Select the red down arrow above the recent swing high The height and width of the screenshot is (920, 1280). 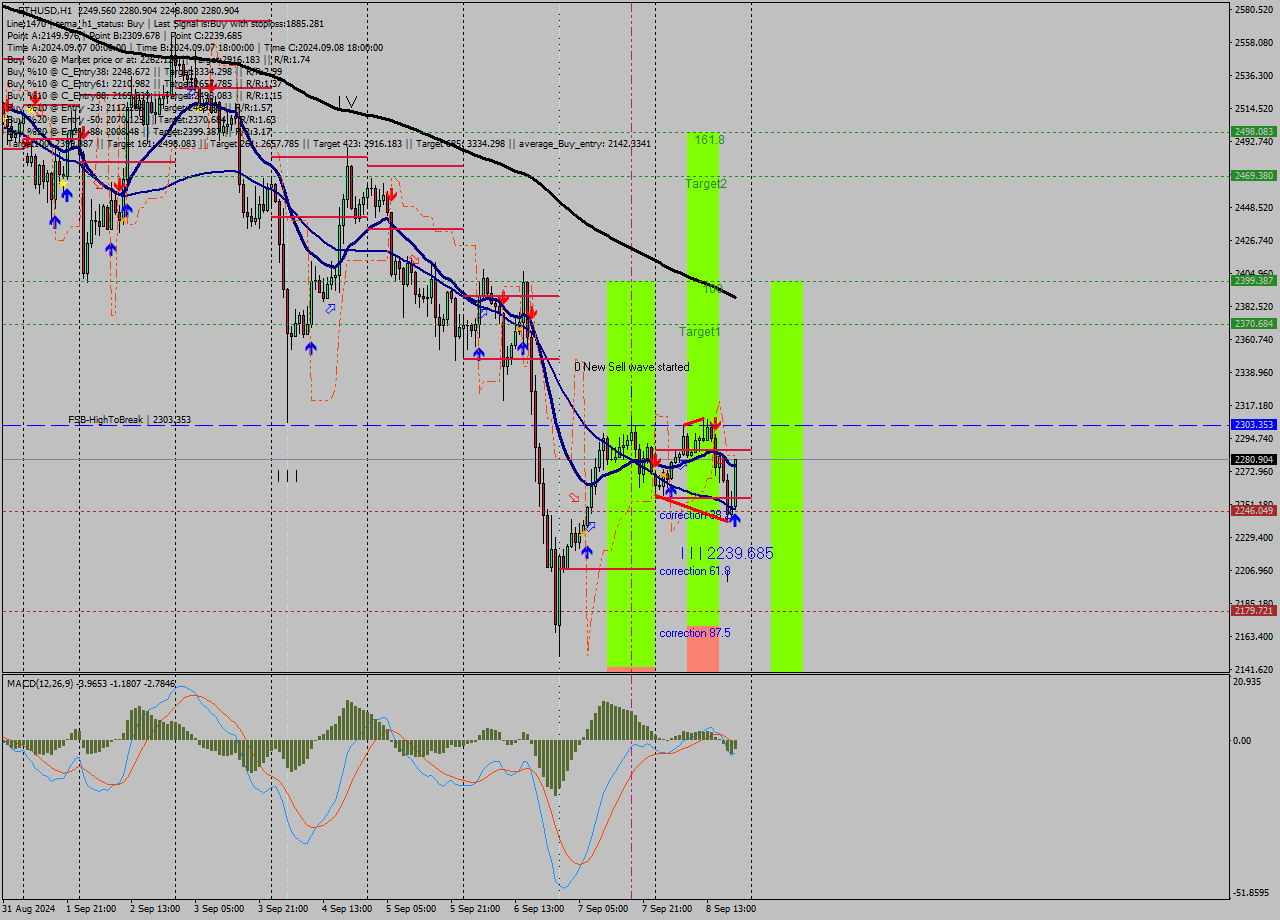[x=715, y=424]
